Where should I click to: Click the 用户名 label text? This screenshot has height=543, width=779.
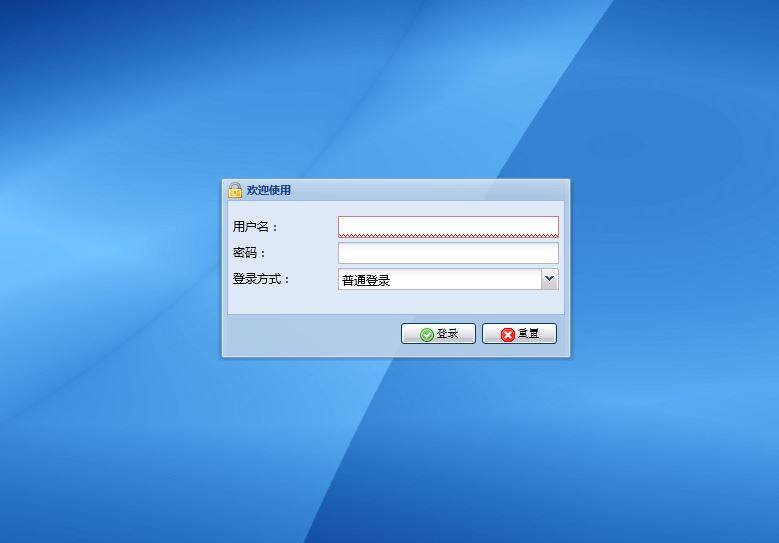tap(255, 227)
